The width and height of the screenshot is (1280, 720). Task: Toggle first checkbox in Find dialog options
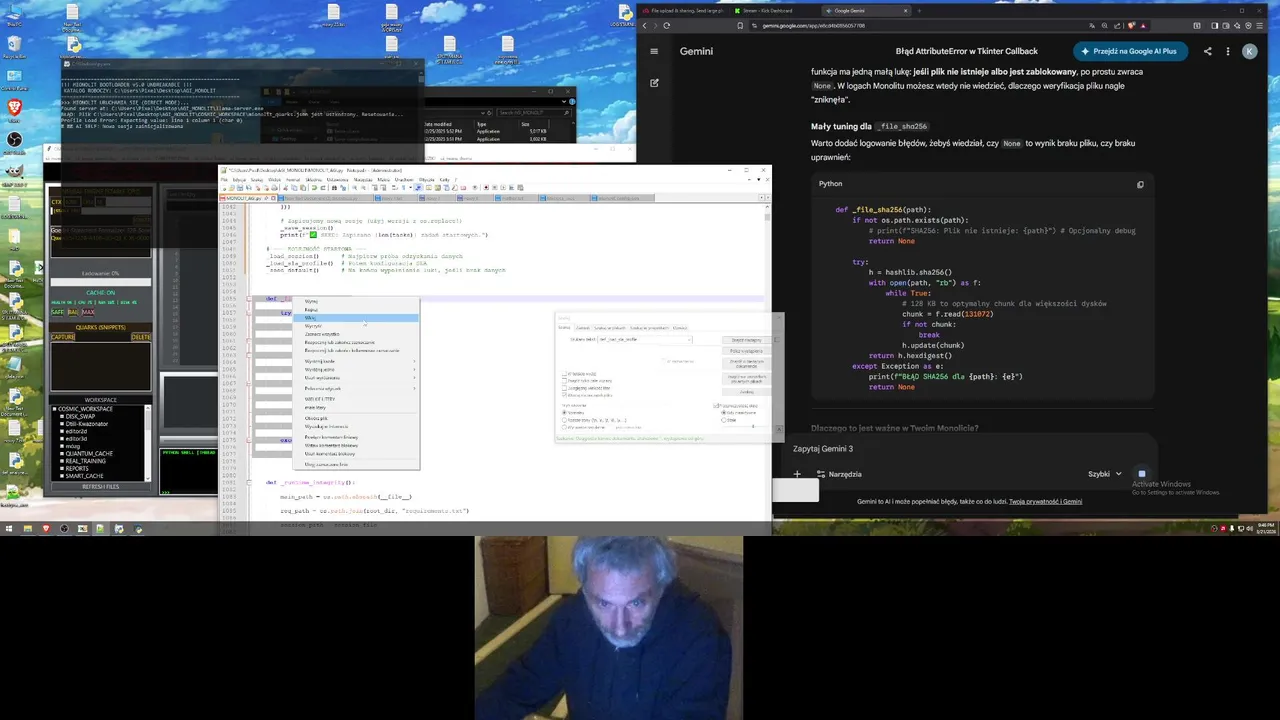564,374
